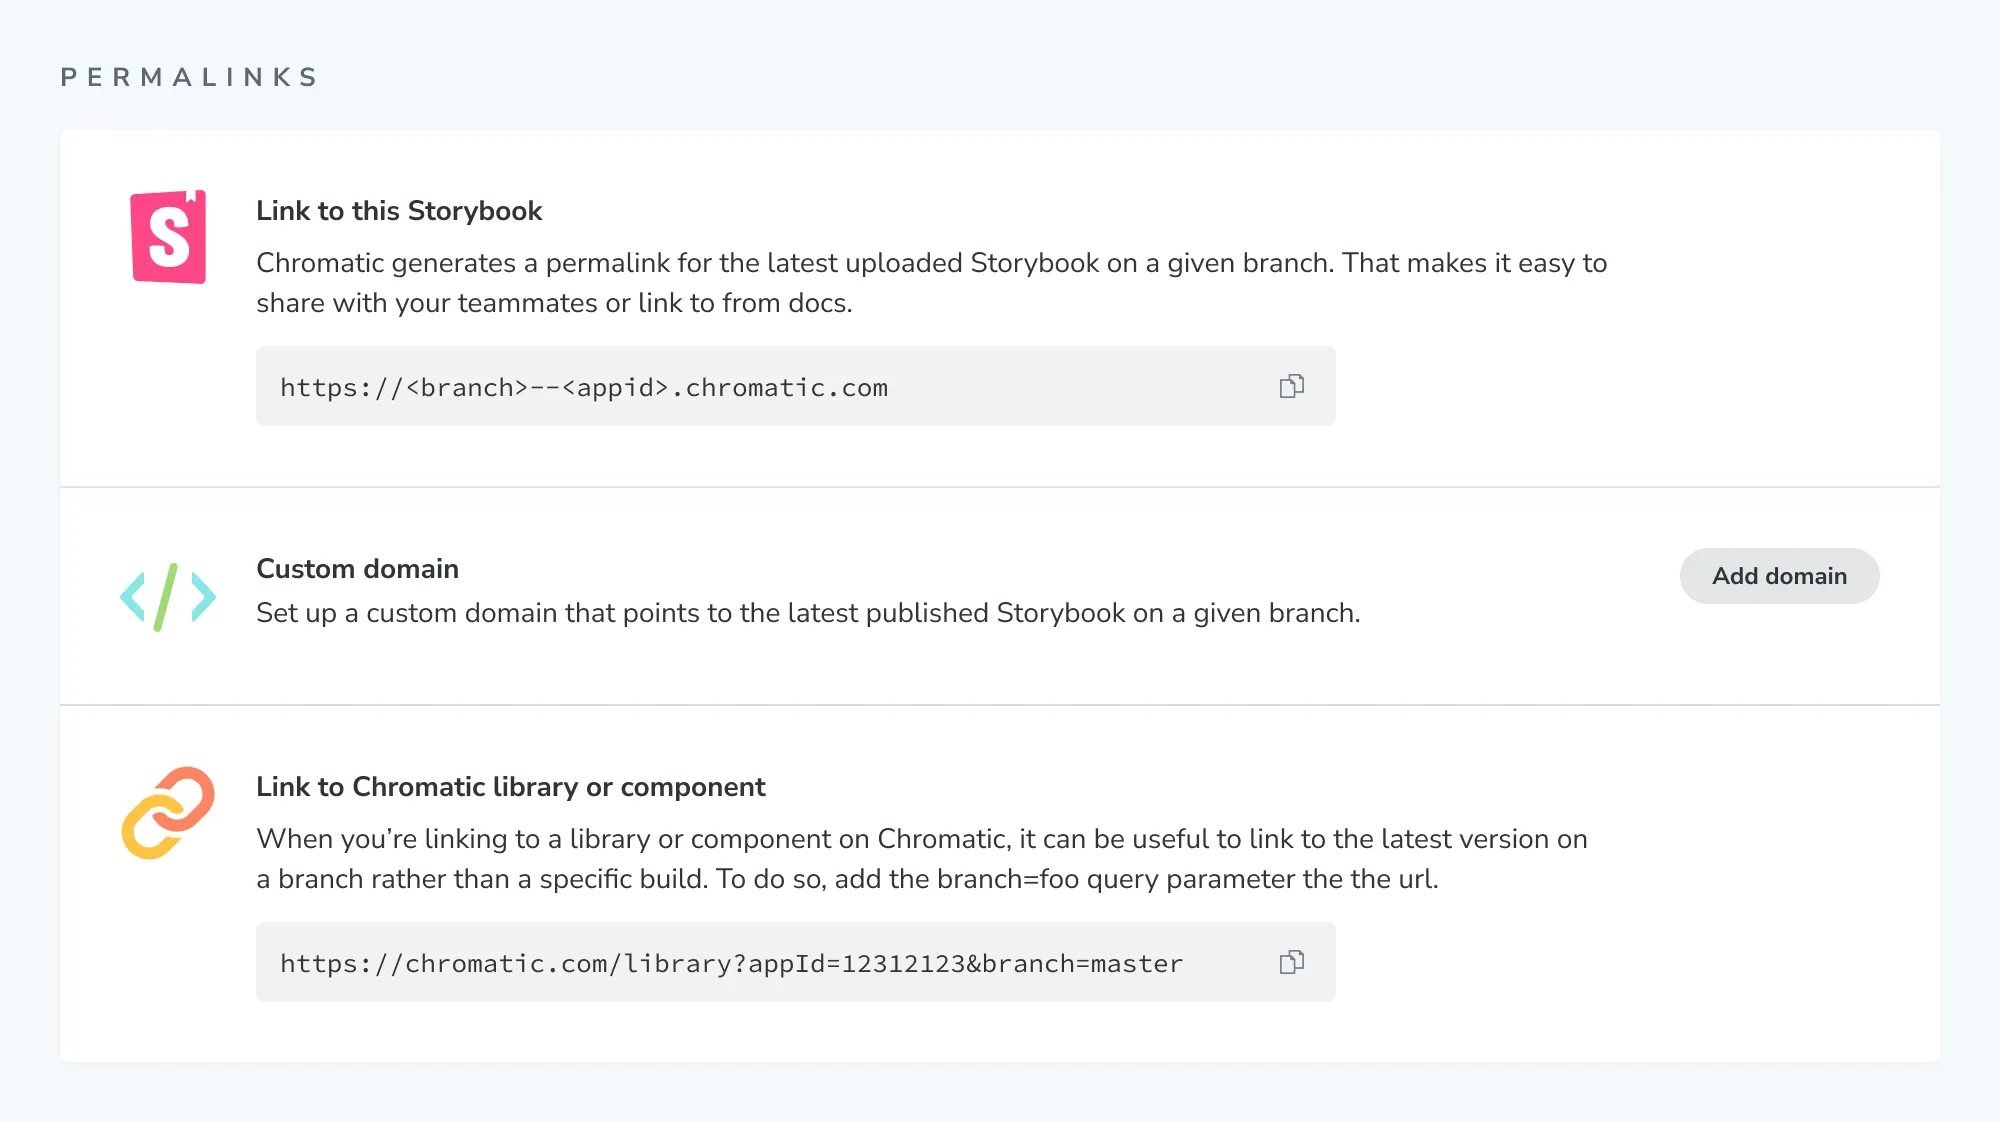Viewport: 2000px width, 1122px height.
Task: Select the Link to Chromatic library heading
Action: [511, 787]
